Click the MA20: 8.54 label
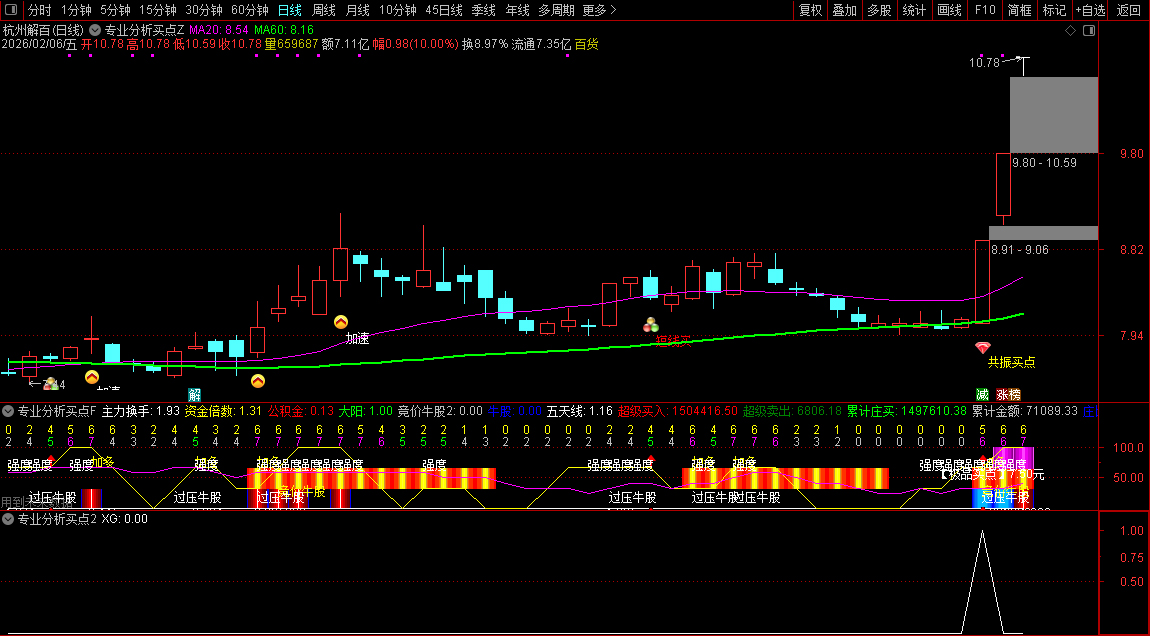This screenshot has width=1150, height=636. pyautogui.click(x=219, y=30)
